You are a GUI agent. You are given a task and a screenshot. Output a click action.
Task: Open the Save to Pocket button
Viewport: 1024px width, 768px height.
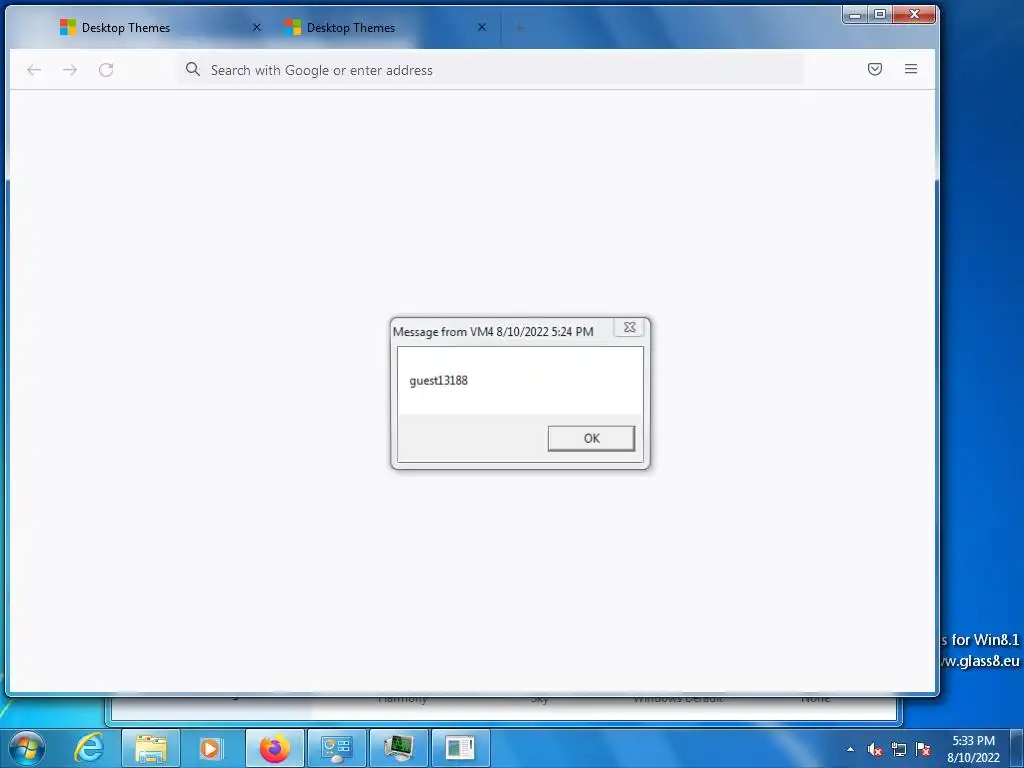tap(875, 69)
